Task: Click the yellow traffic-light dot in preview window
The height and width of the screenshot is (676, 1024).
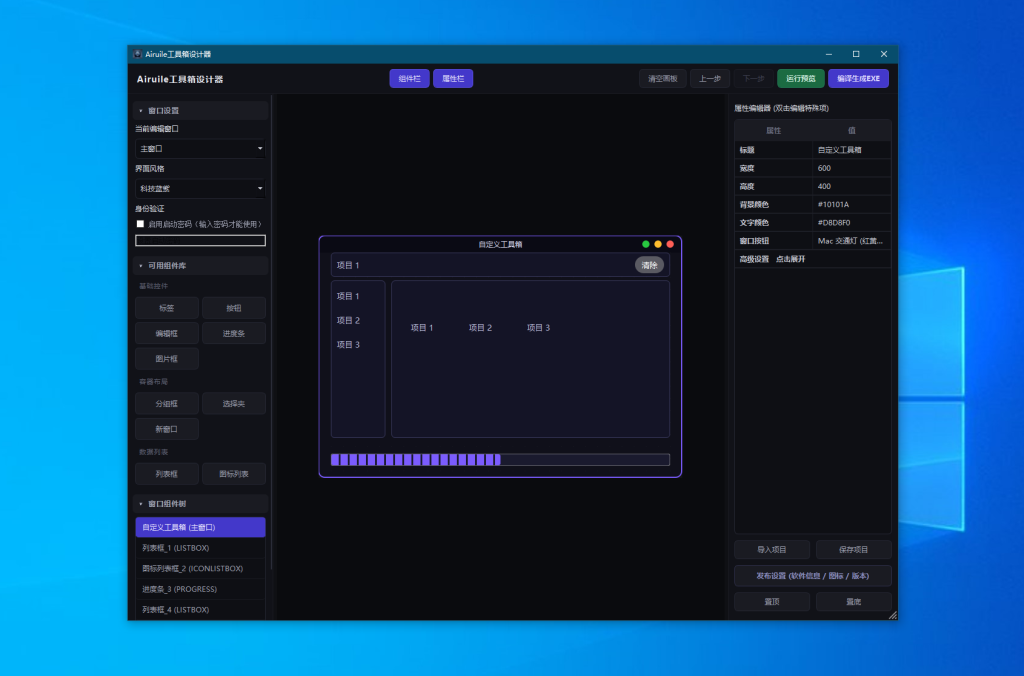Action: [x=658, y=244]
